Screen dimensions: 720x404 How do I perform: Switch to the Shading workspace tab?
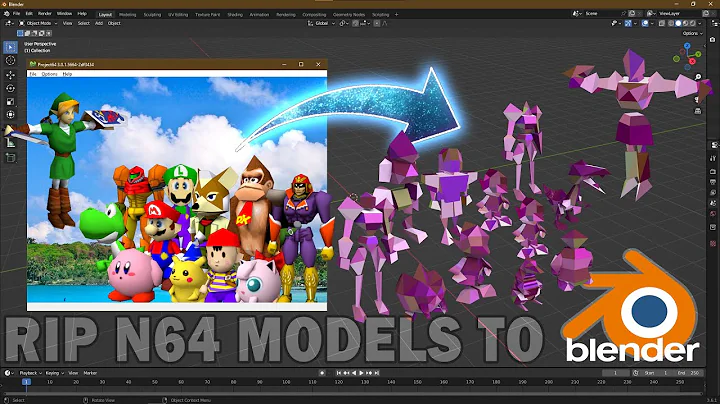[235, 15]
